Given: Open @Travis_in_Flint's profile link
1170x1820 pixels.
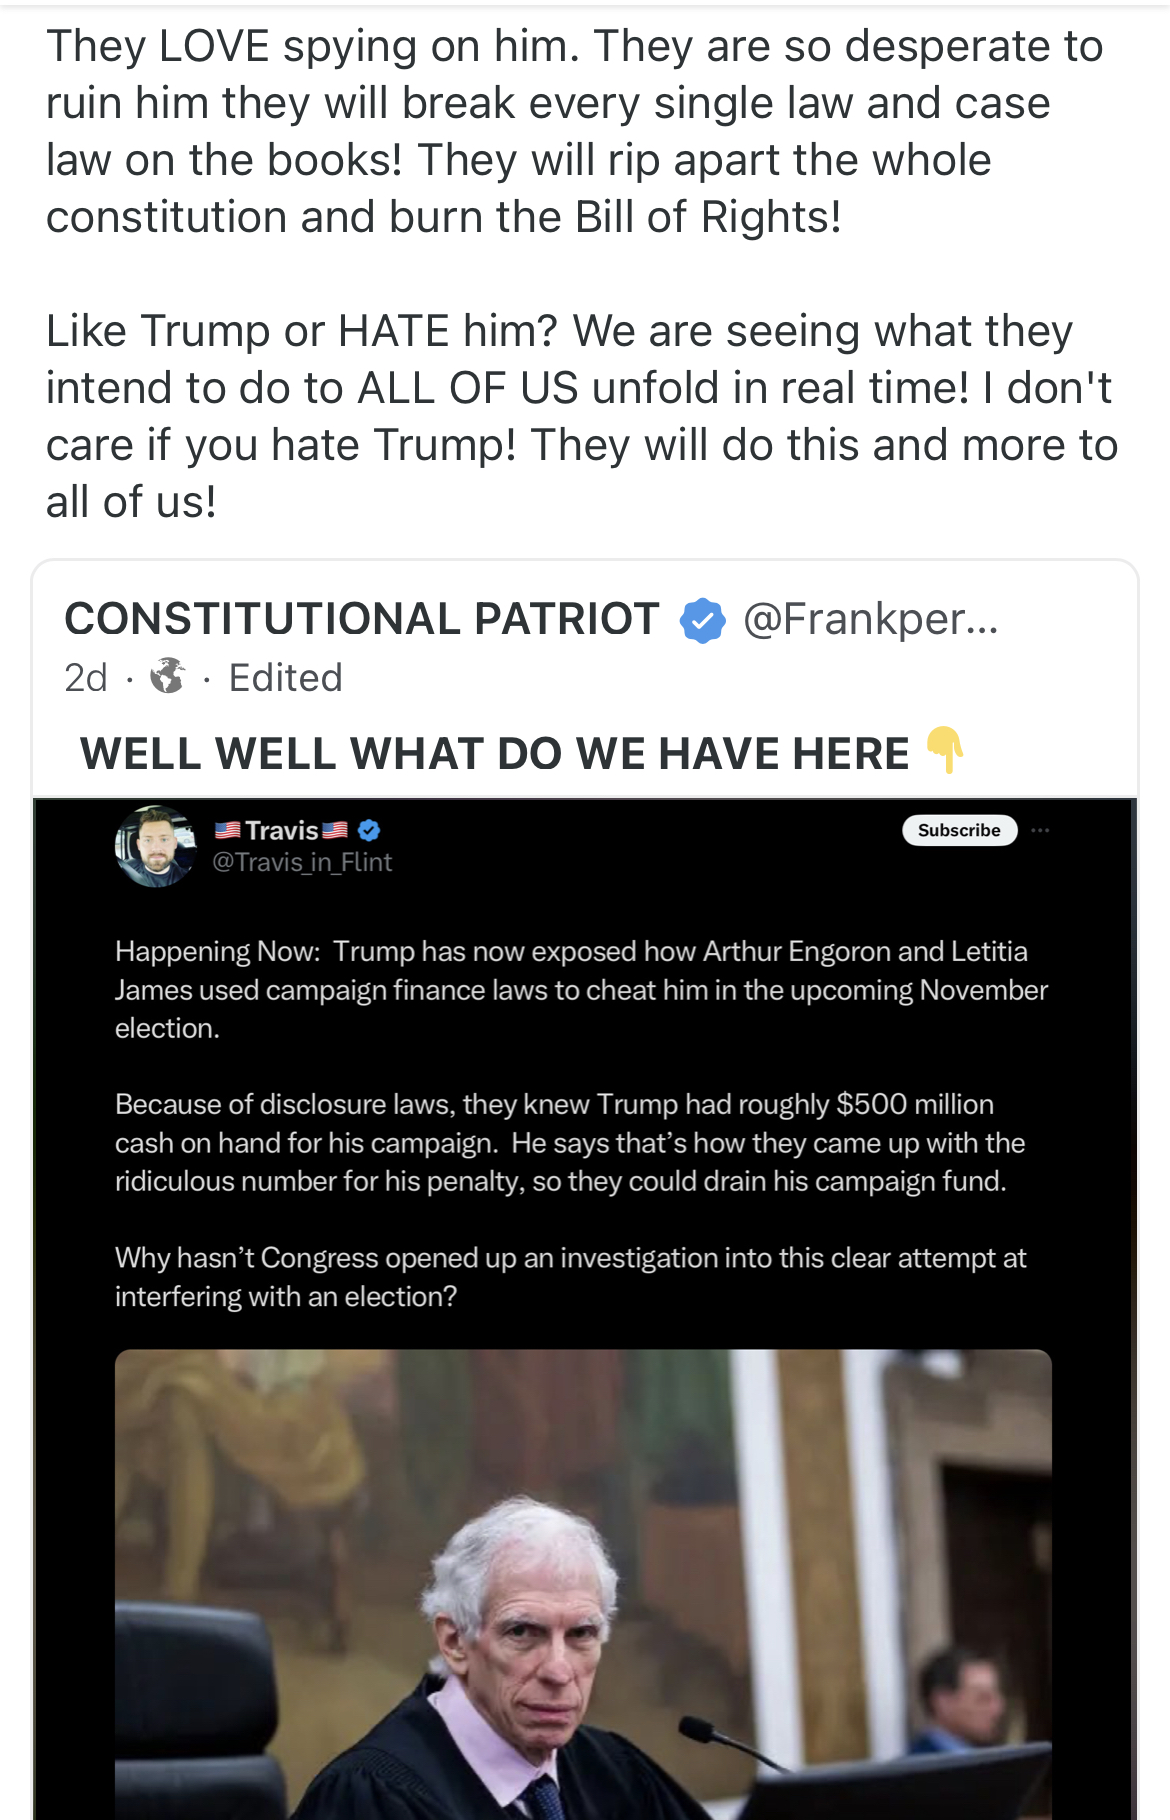Looking at the screenshot, I should (301, 861).
